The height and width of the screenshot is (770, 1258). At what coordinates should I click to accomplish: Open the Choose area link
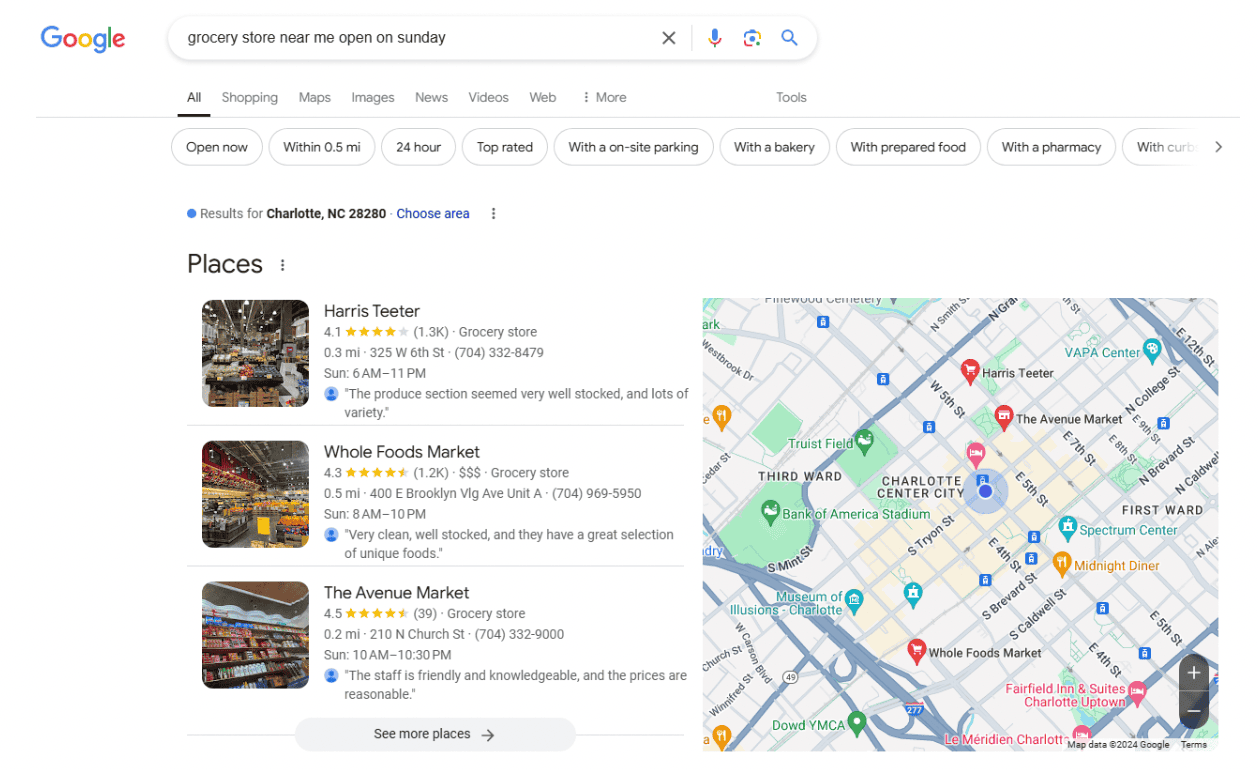pyautogui.click(x=432, y=213)
